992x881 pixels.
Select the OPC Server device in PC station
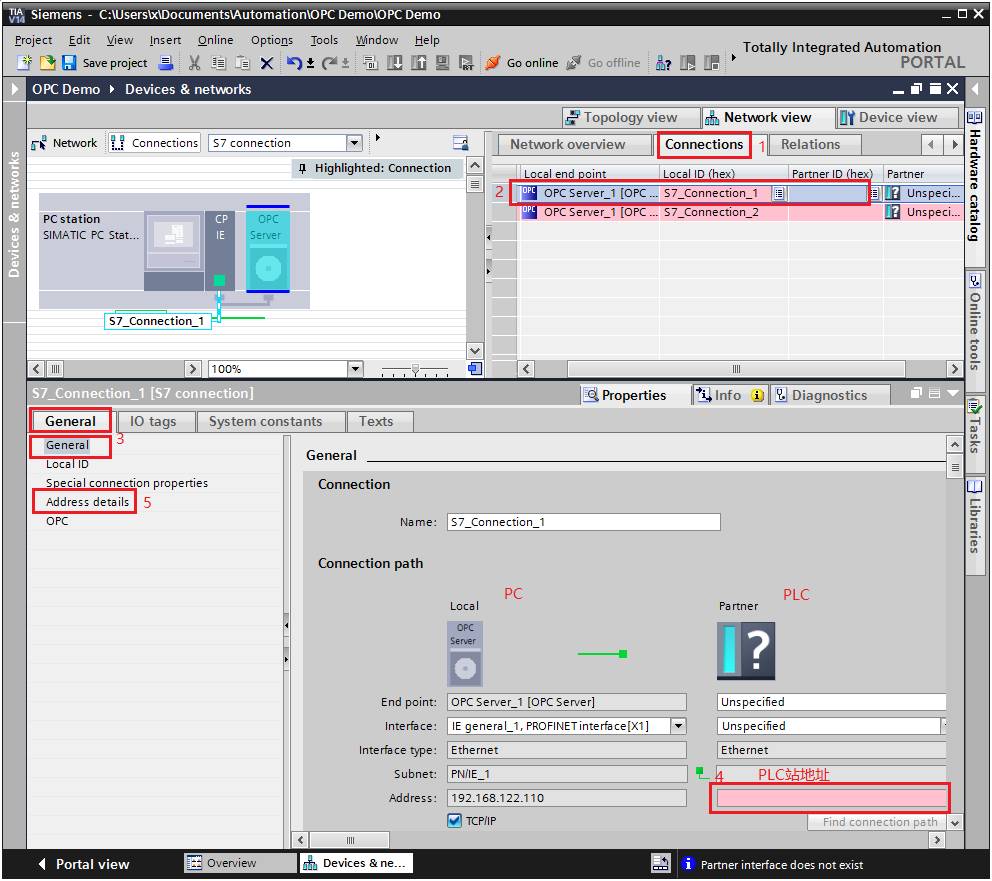point(268,249)
